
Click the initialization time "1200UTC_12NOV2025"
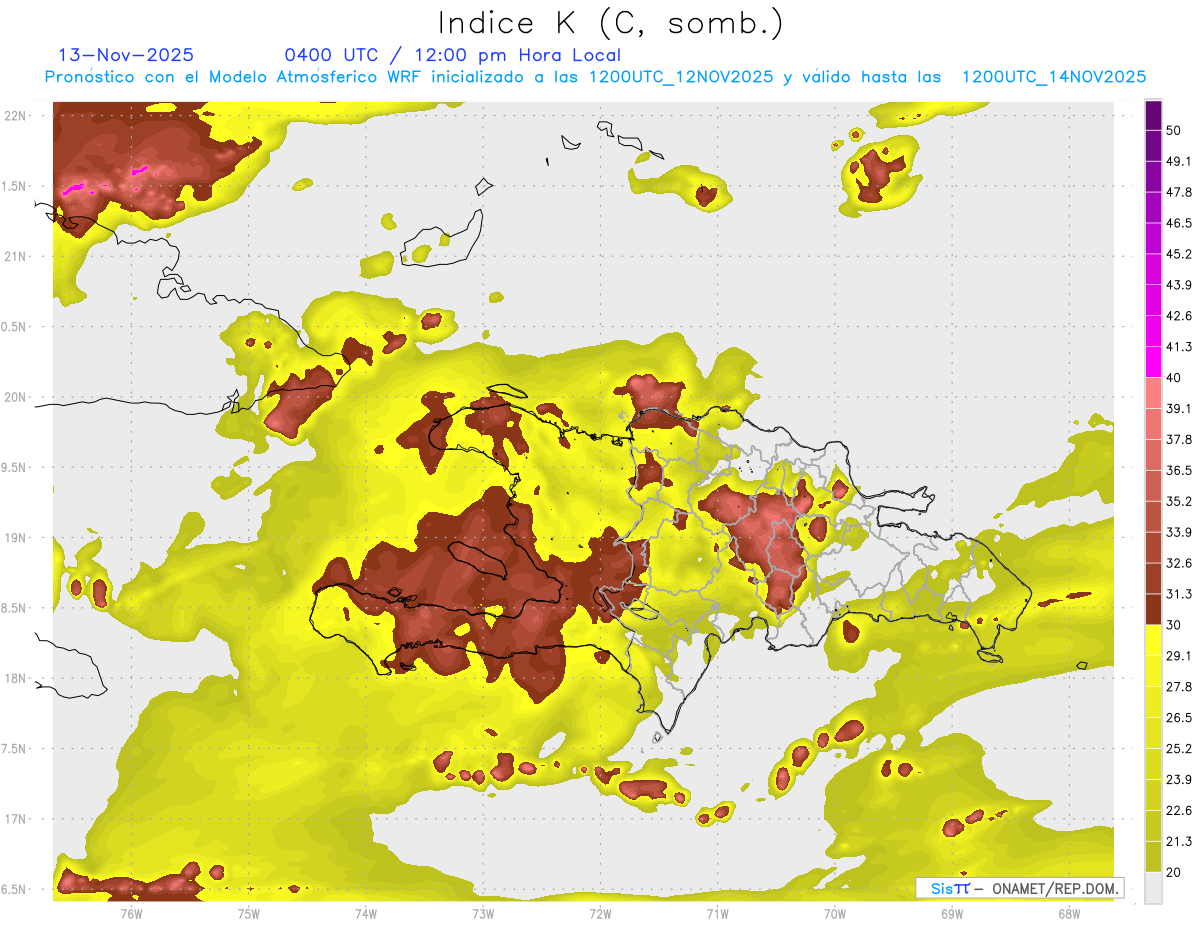click(x=680, y=77)
